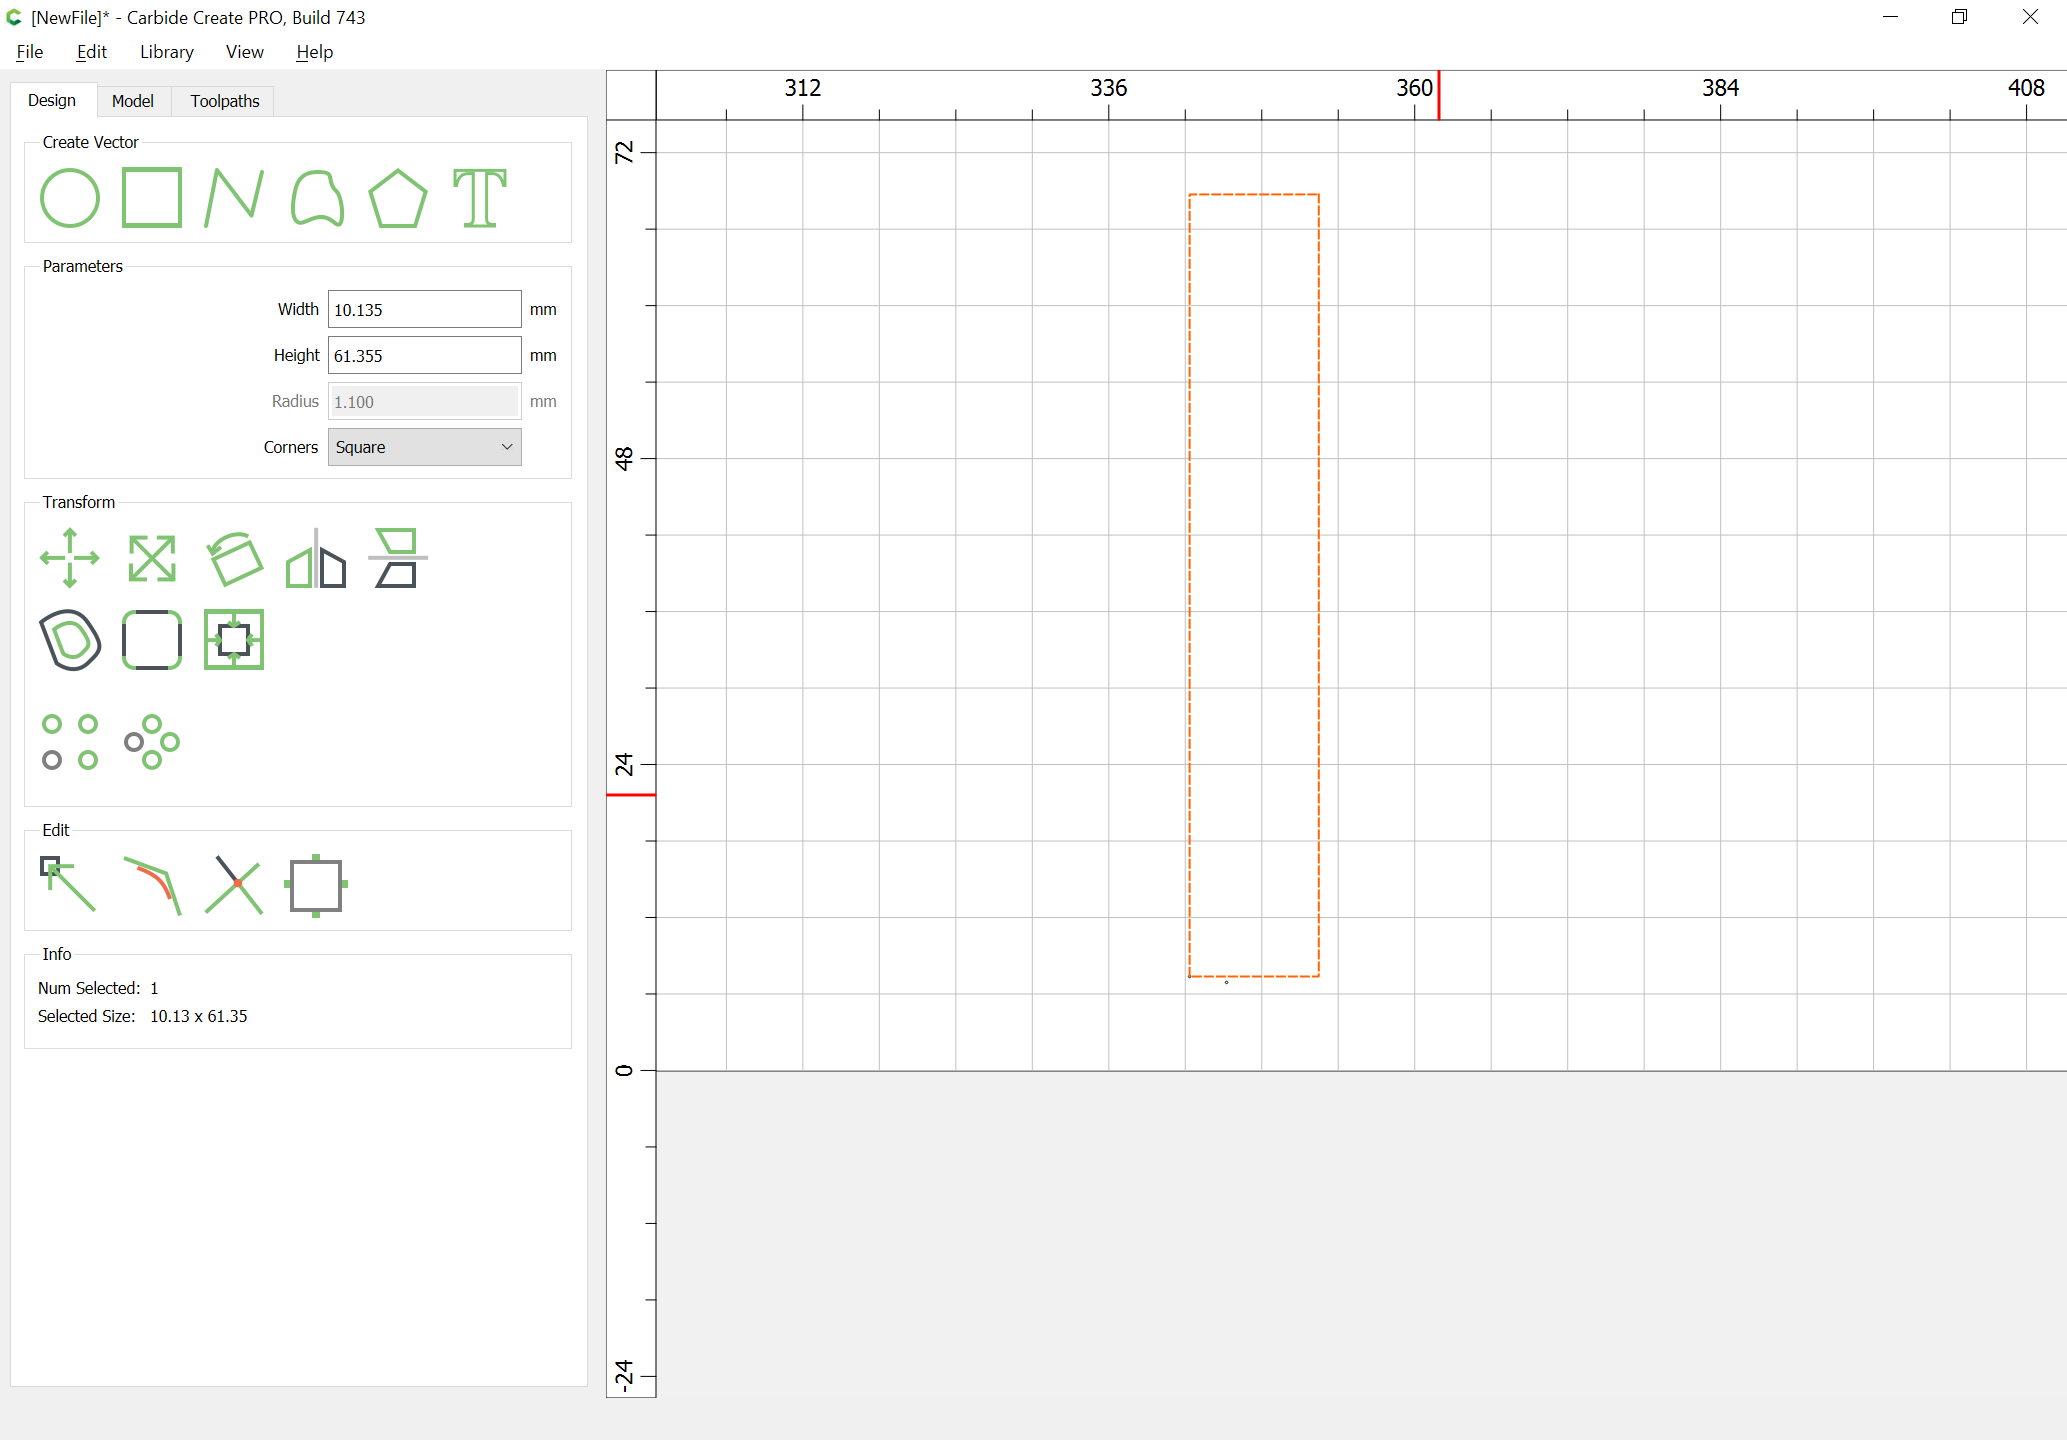Click the Width input field
Viewport: 2067px width, 1440px height.
pyautogui.click(x=424, y=310)
